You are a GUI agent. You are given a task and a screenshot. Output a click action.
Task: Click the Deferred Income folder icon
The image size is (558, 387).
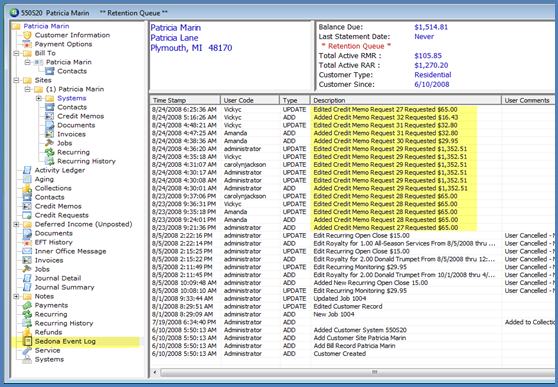[x=27, y=224]
